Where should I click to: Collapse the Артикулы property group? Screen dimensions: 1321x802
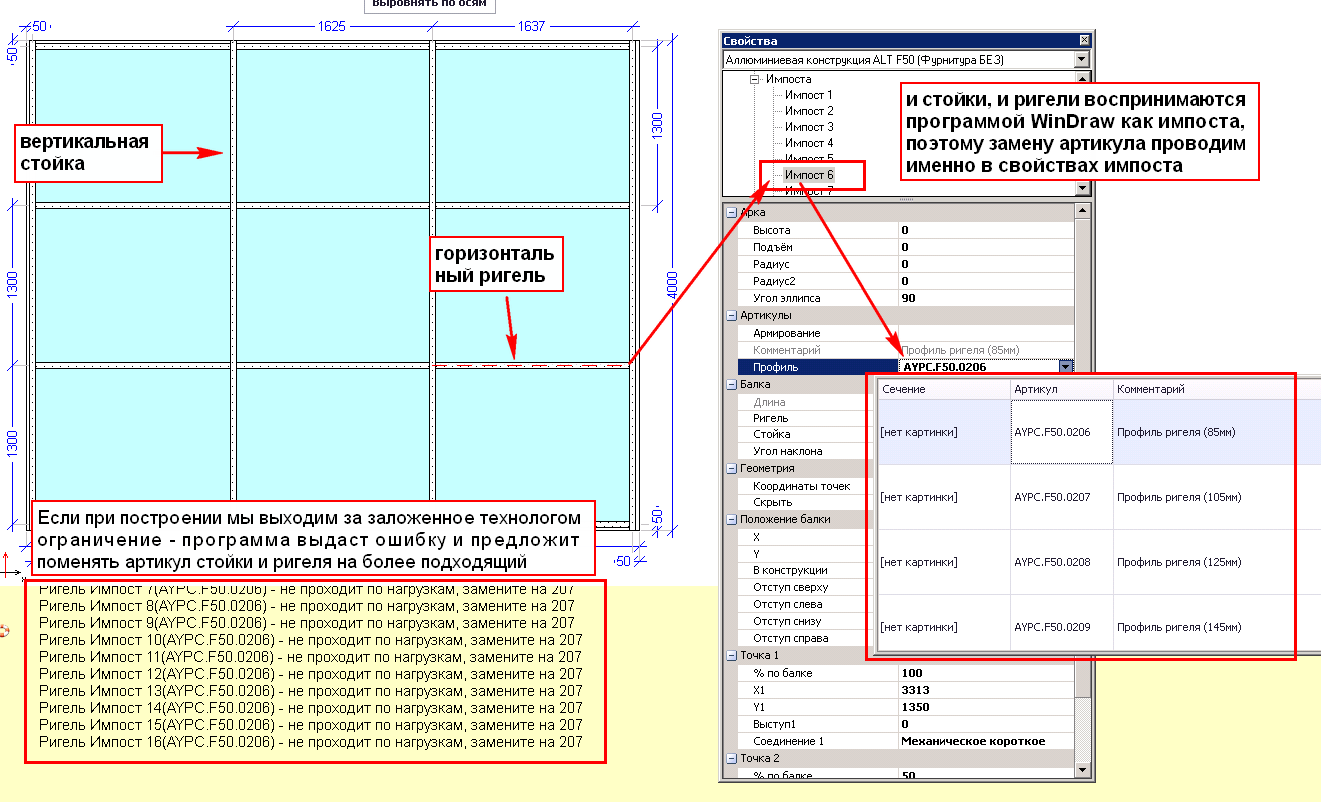pyautogui.click(x=731, y=315)
